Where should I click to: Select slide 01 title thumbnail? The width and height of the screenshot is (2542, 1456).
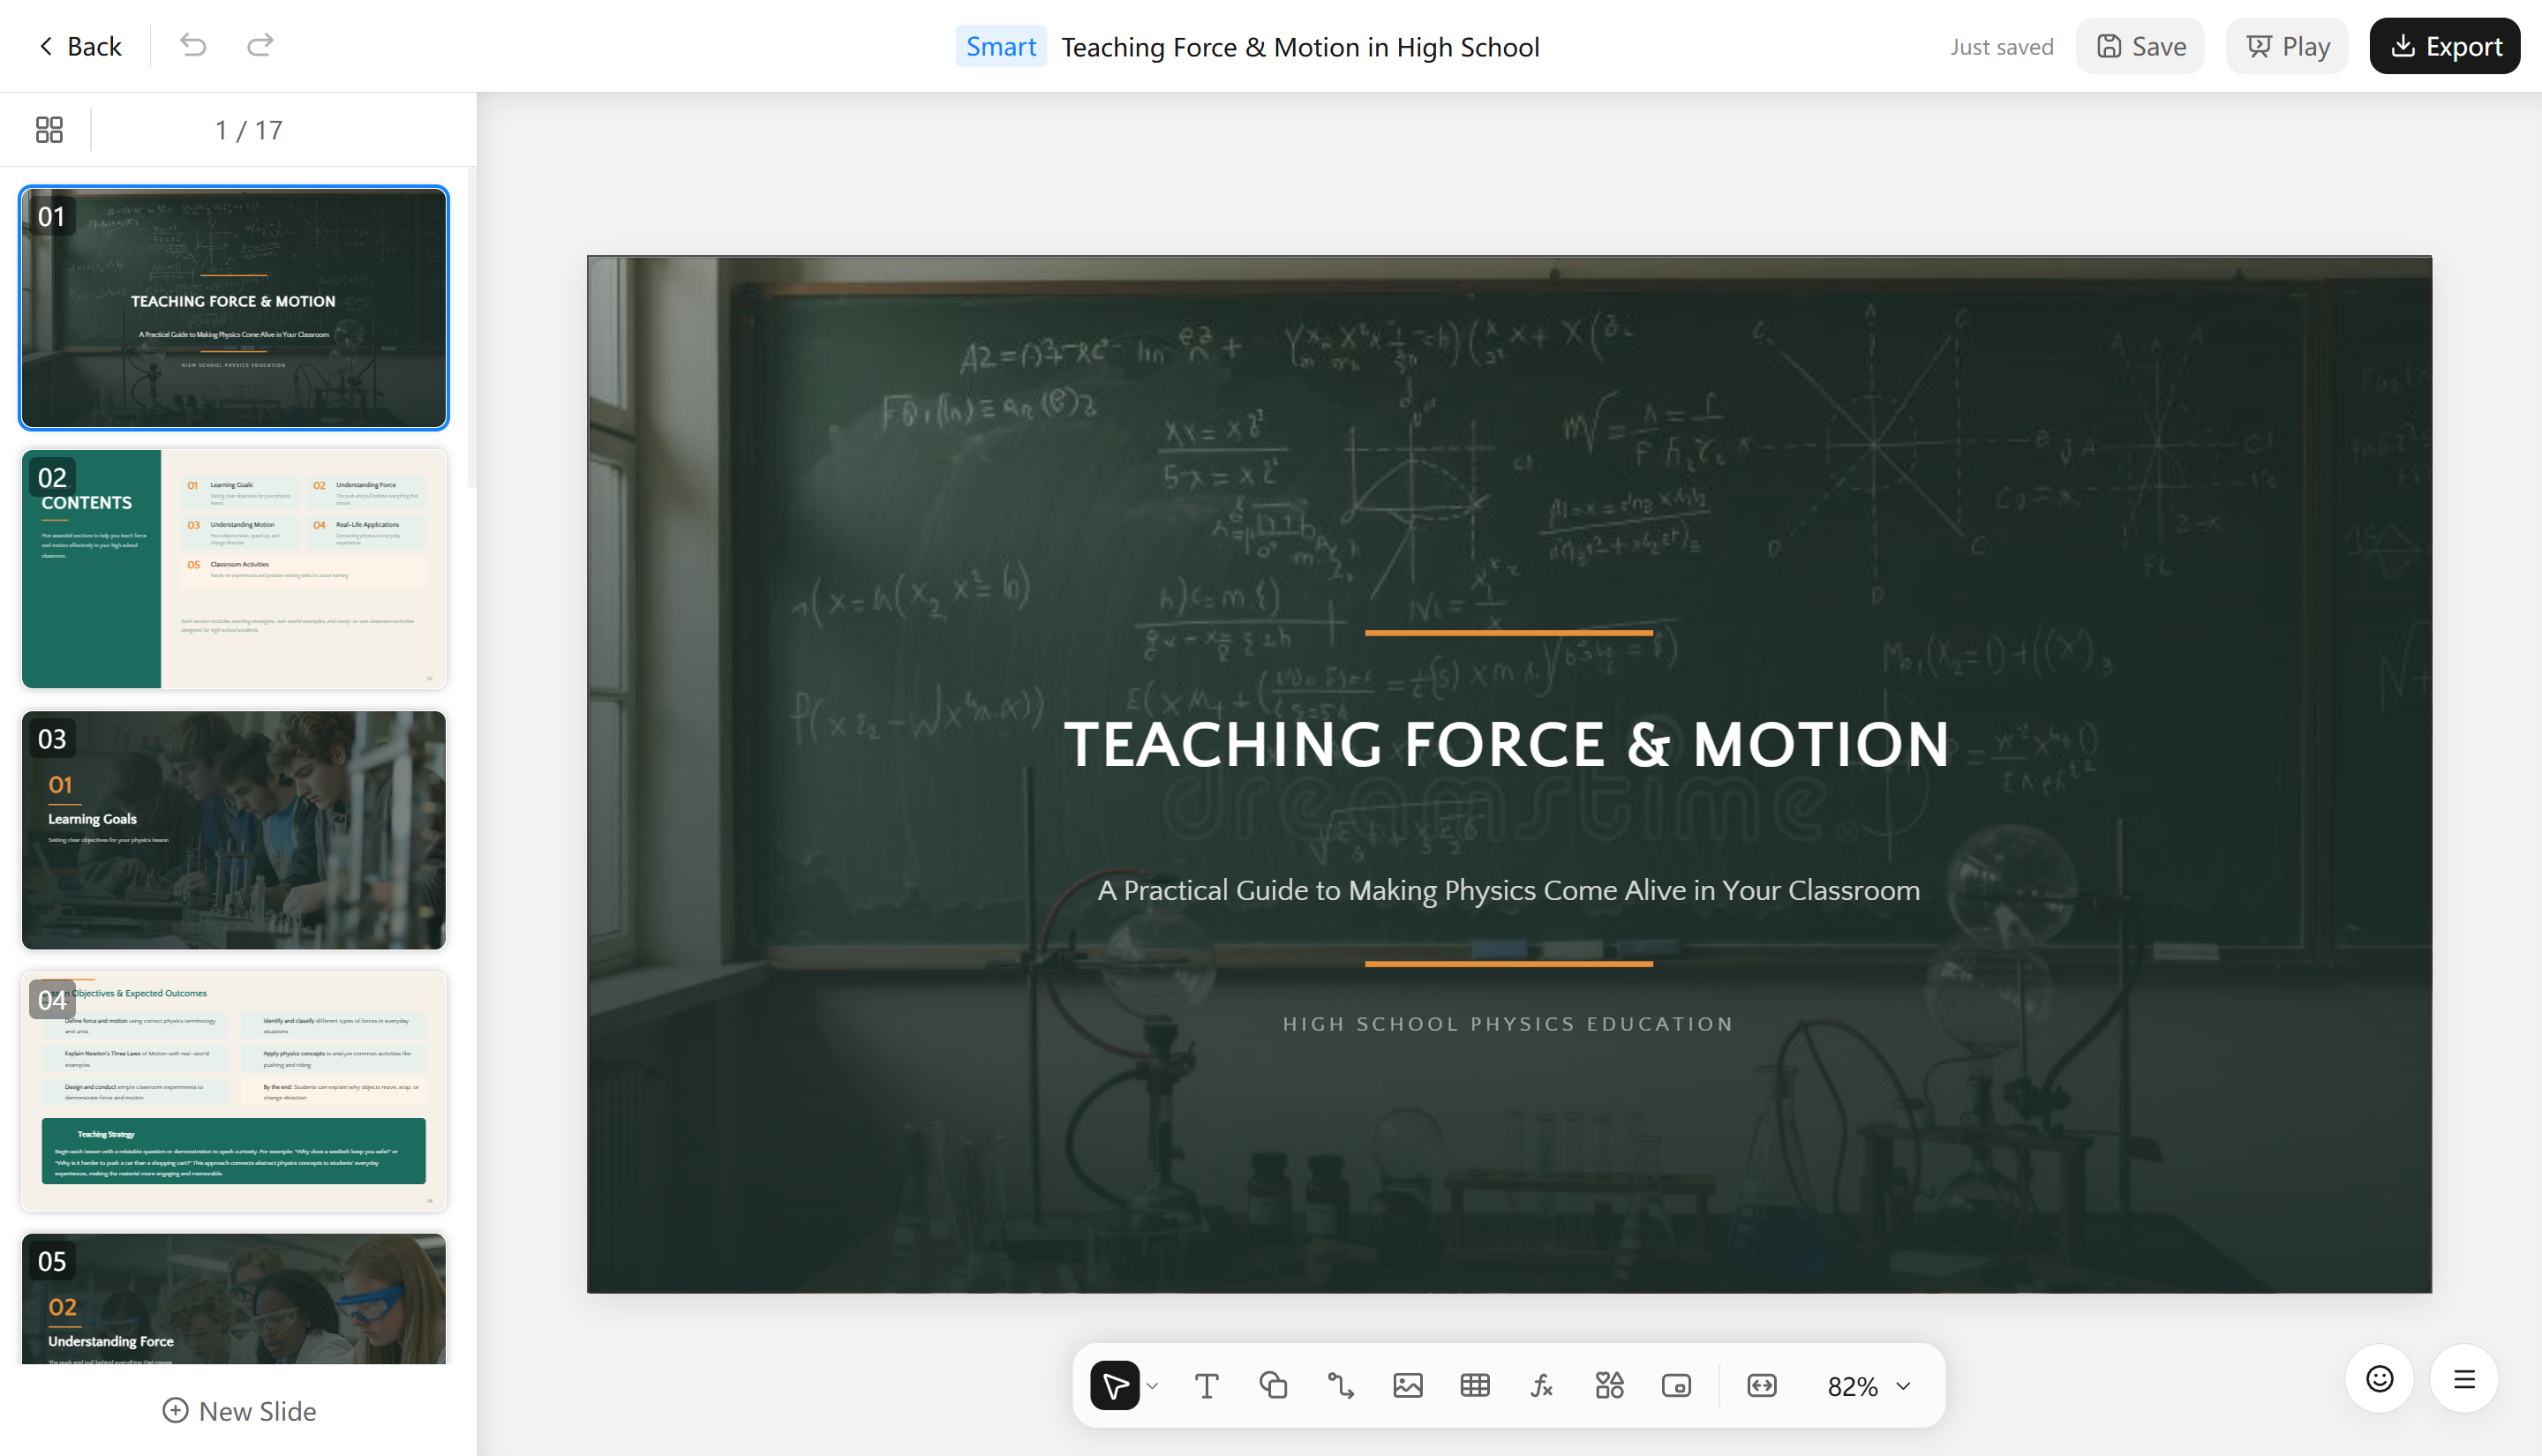tap(234, 308)
